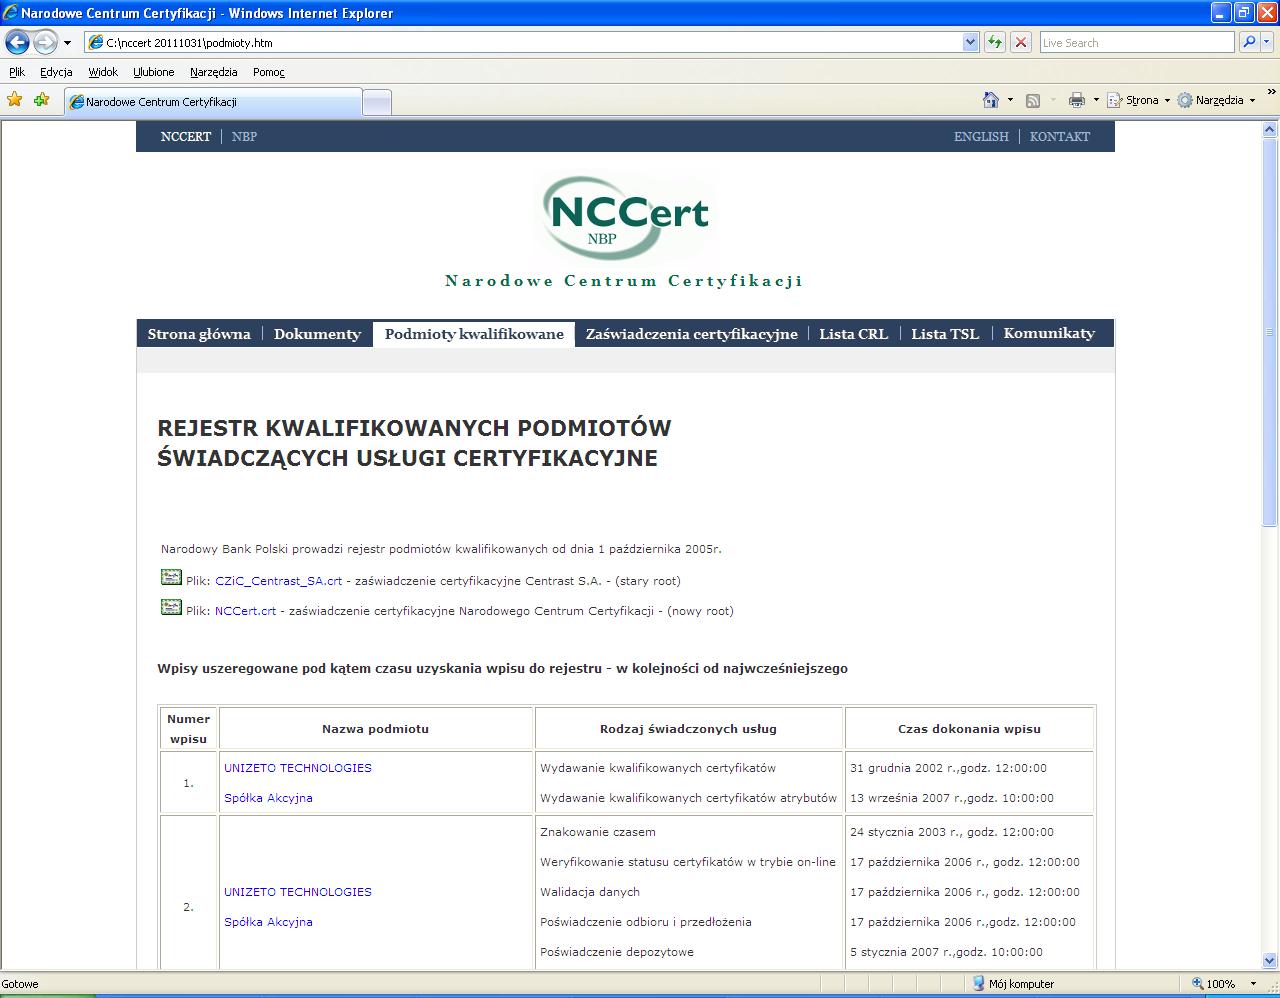This screenshot has height=998, width=1280.
Task: Go to Strona główna tab
Action: coord(199,334)
